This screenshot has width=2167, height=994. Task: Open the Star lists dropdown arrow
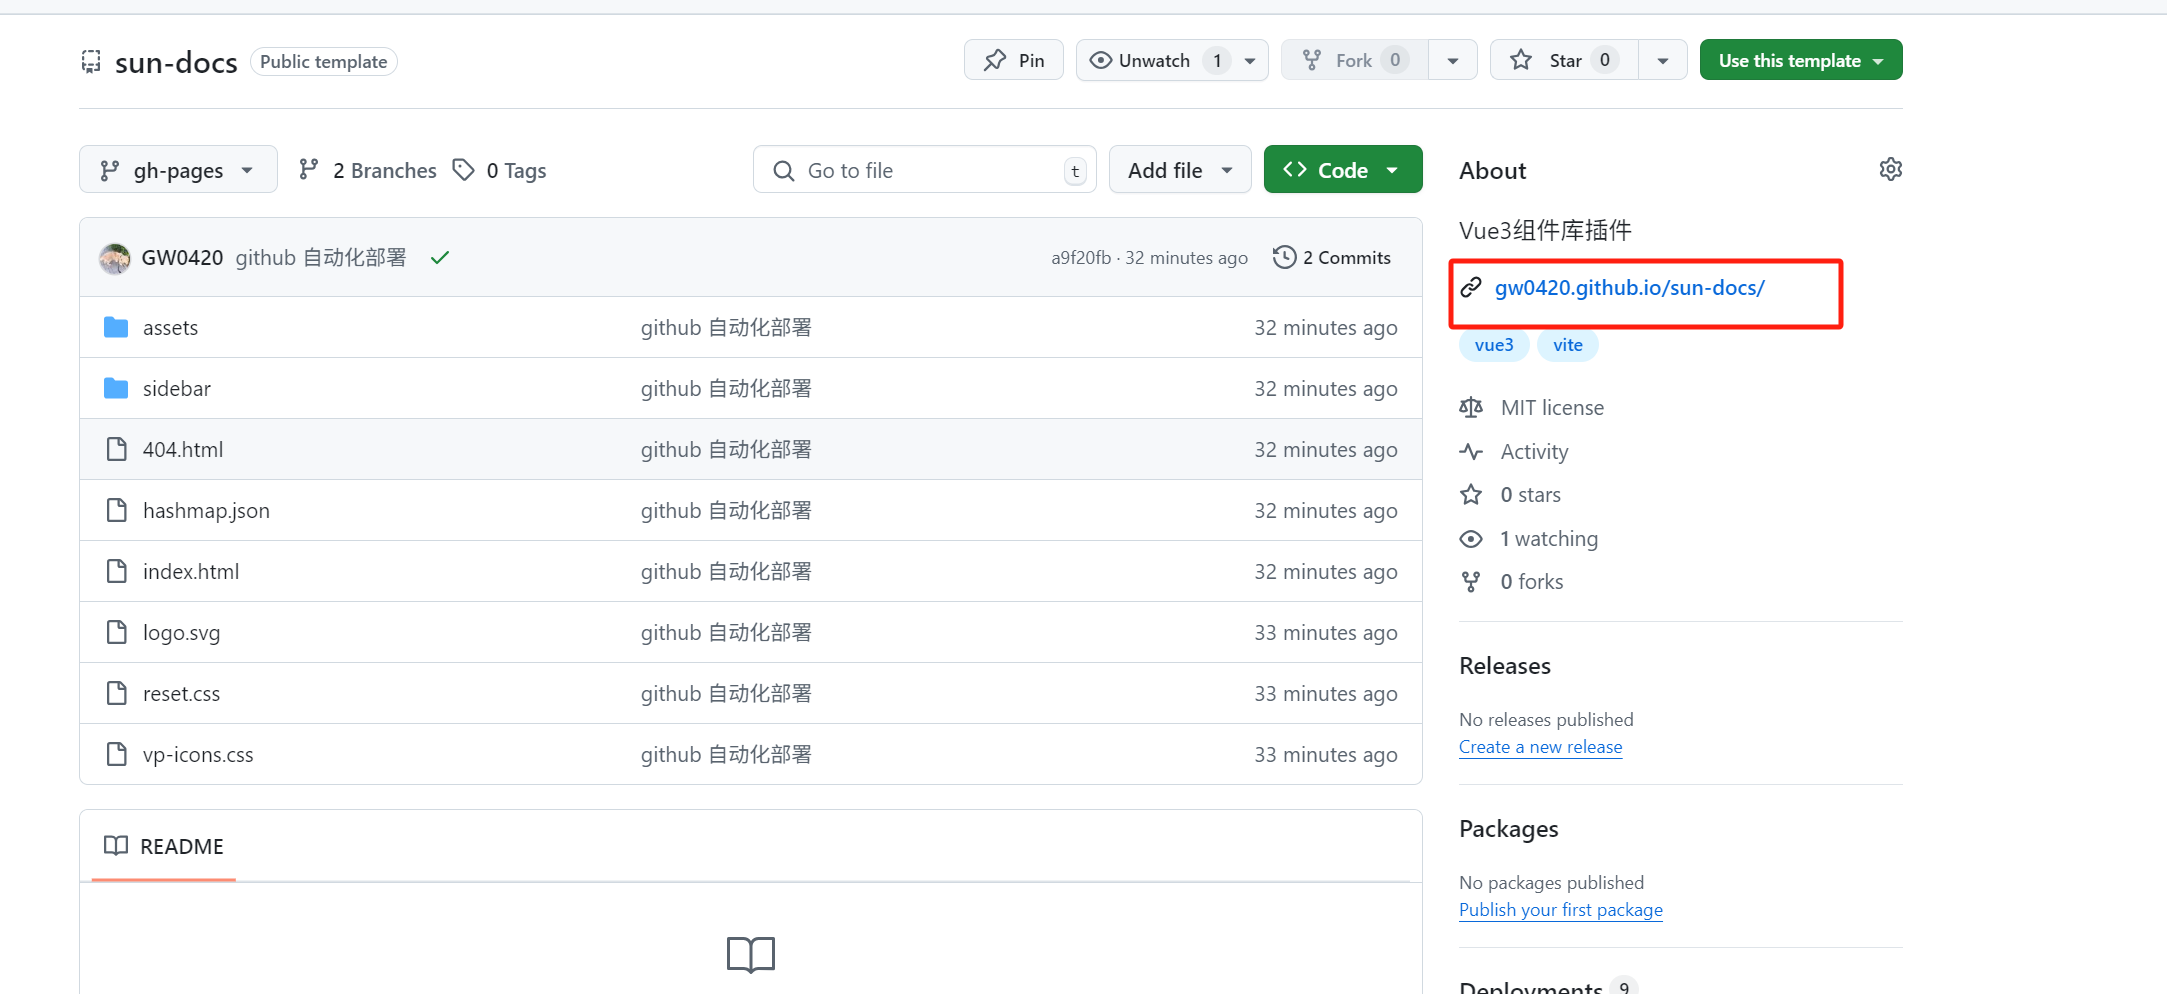pyautogui.click(x=1662, y=60)
